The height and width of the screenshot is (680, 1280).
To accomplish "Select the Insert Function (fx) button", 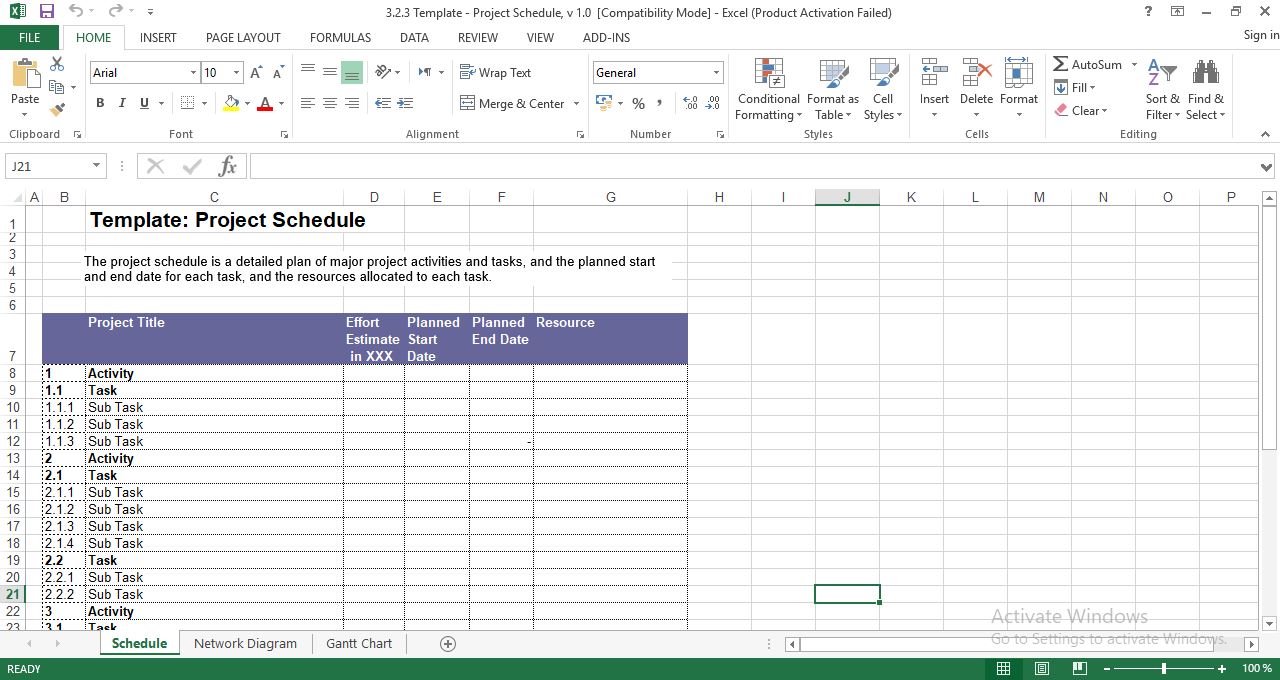I will (228, 166).
